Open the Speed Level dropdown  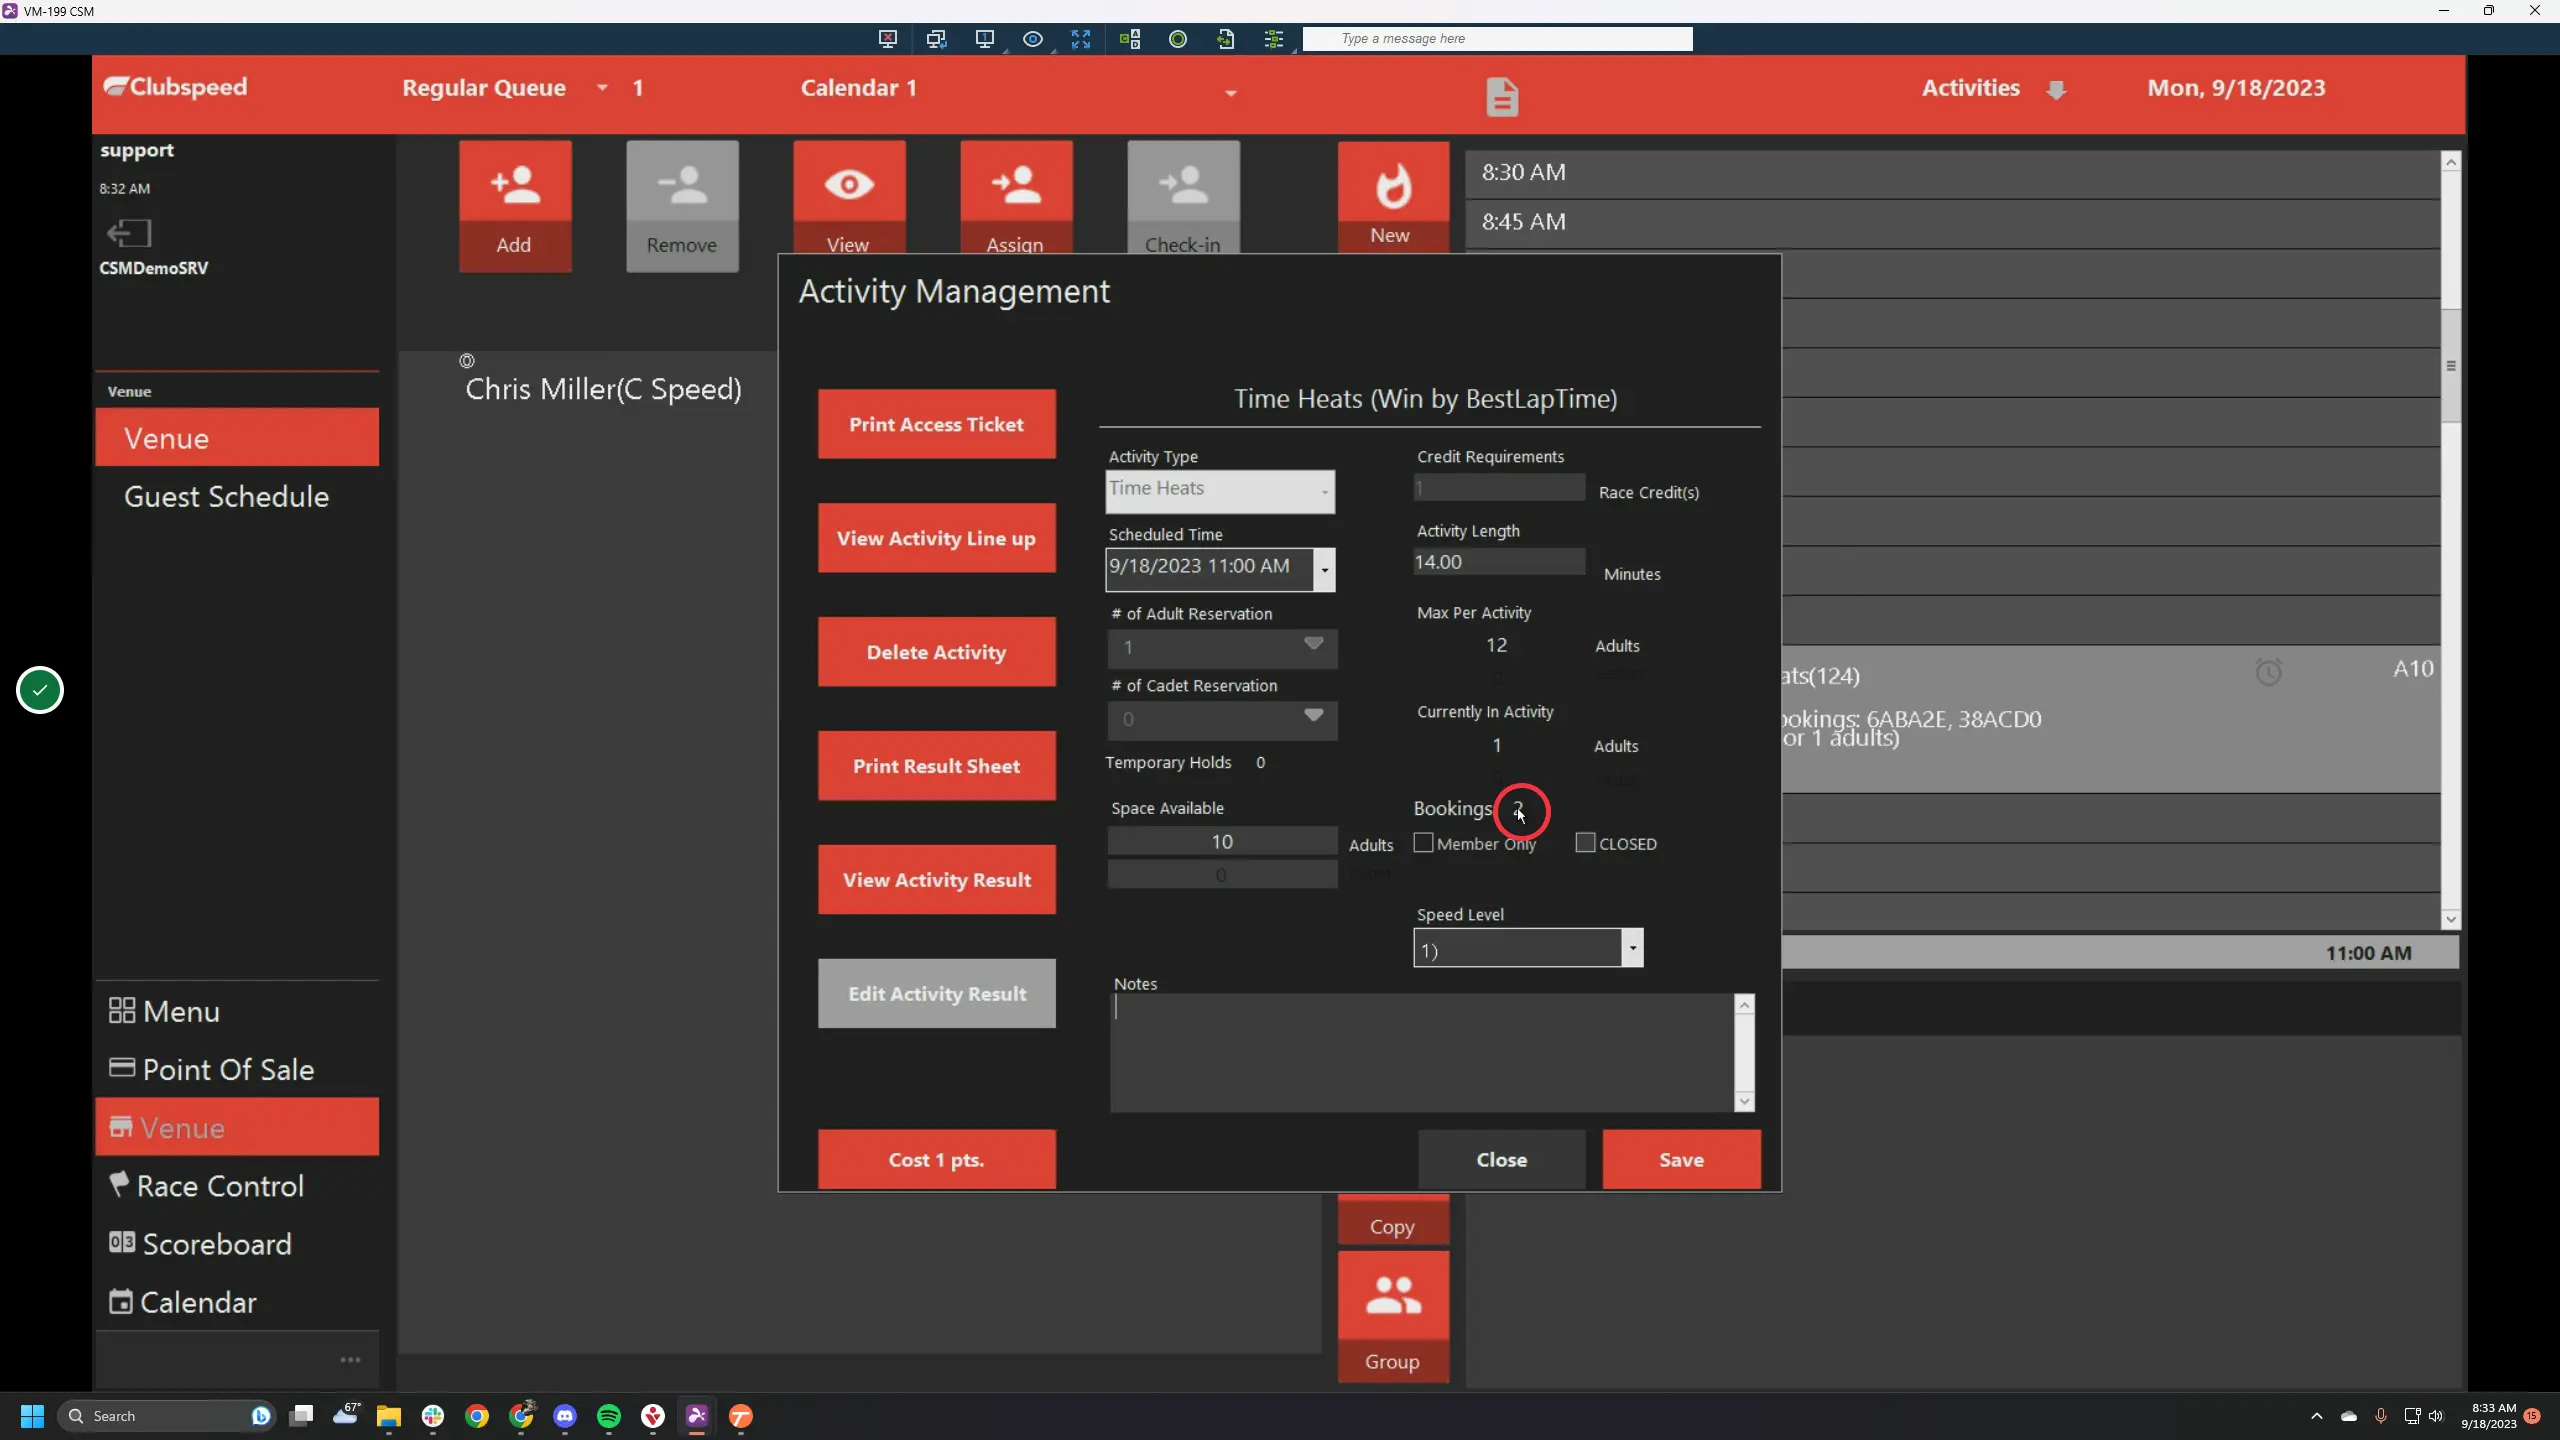coord(1632,948)
